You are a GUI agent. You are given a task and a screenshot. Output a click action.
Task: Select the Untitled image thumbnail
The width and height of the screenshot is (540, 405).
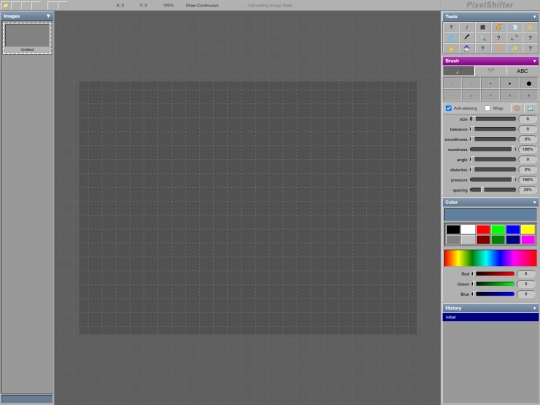[x=27, y=38]
